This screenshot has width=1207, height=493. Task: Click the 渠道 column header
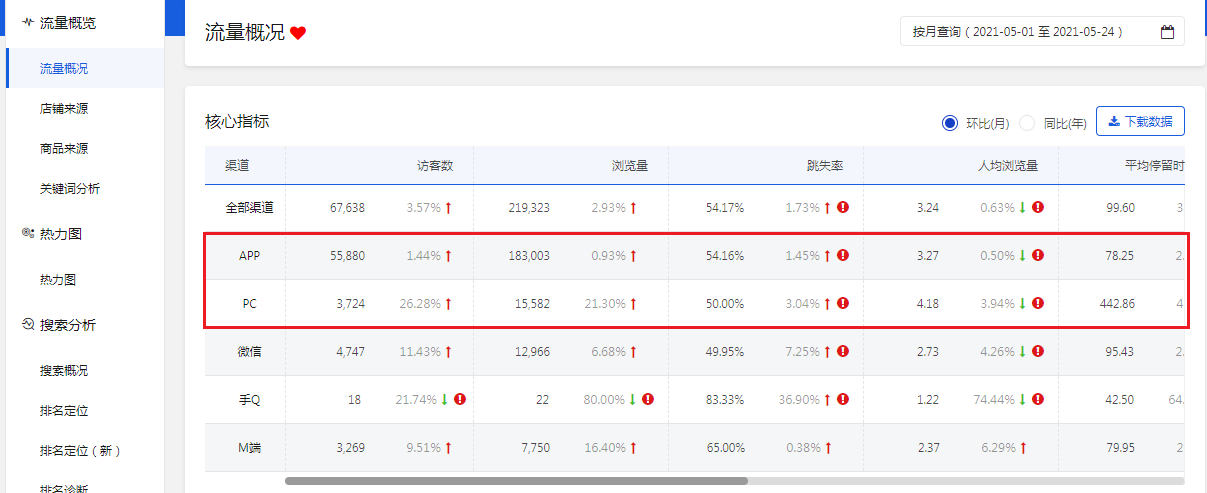point(237,166)
